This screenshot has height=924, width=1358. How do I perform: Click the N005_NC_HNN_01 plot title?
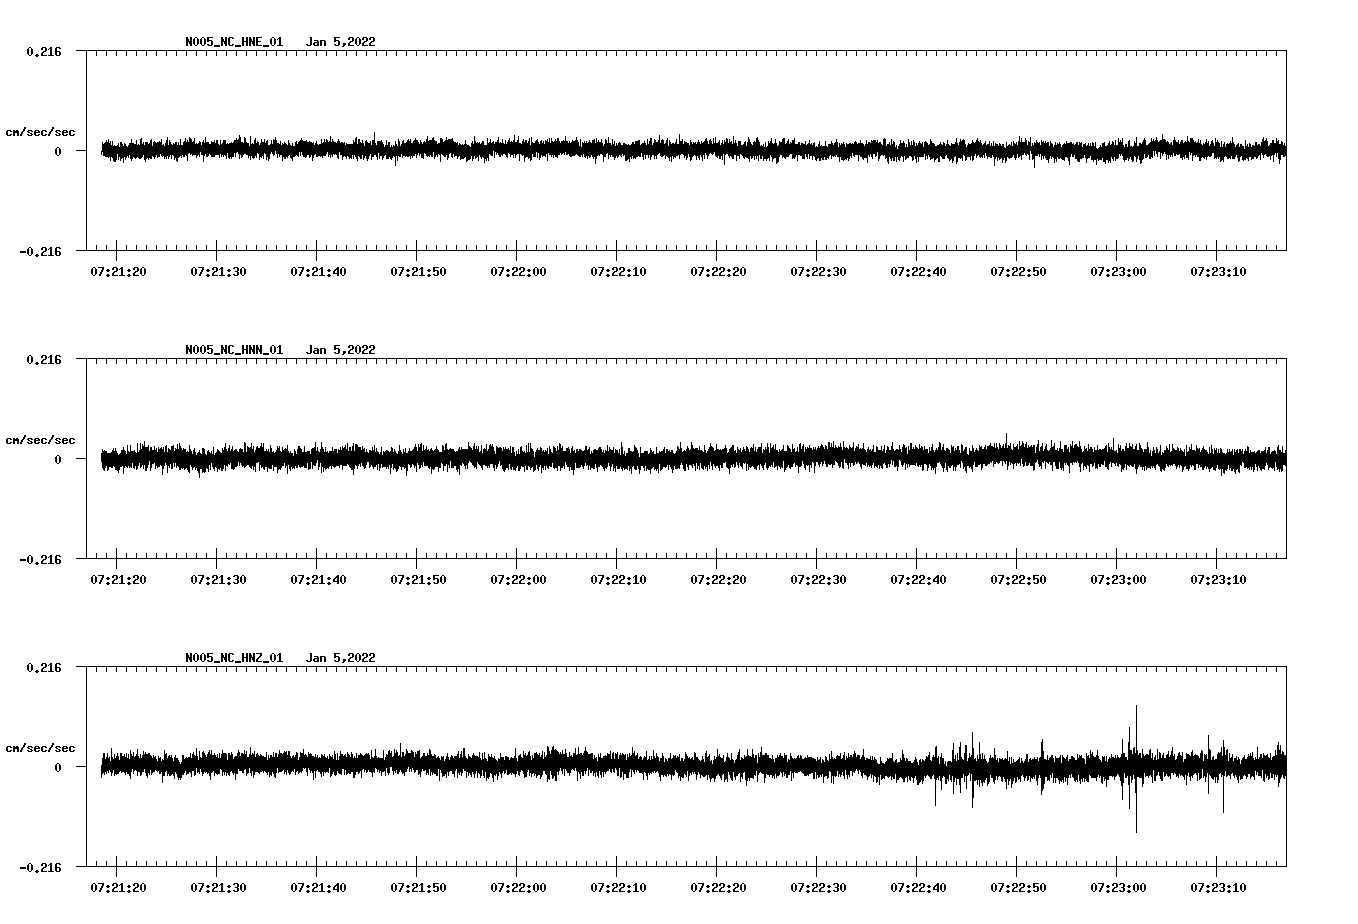pos(234,350)
